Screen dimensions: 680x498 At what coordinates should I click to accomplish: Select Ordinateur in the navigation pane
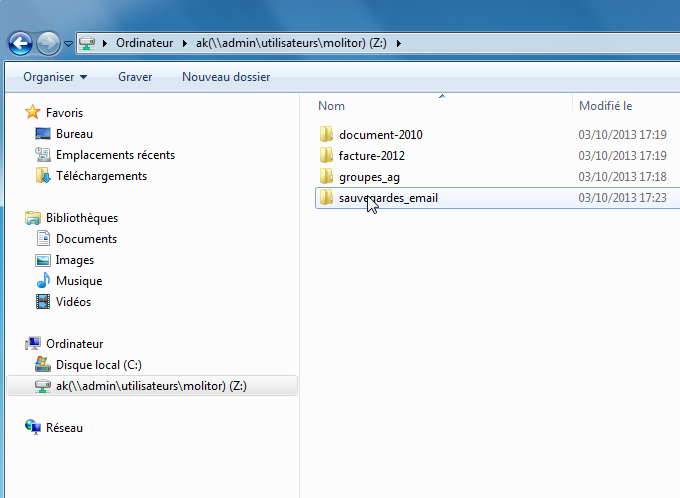point(75,344)
